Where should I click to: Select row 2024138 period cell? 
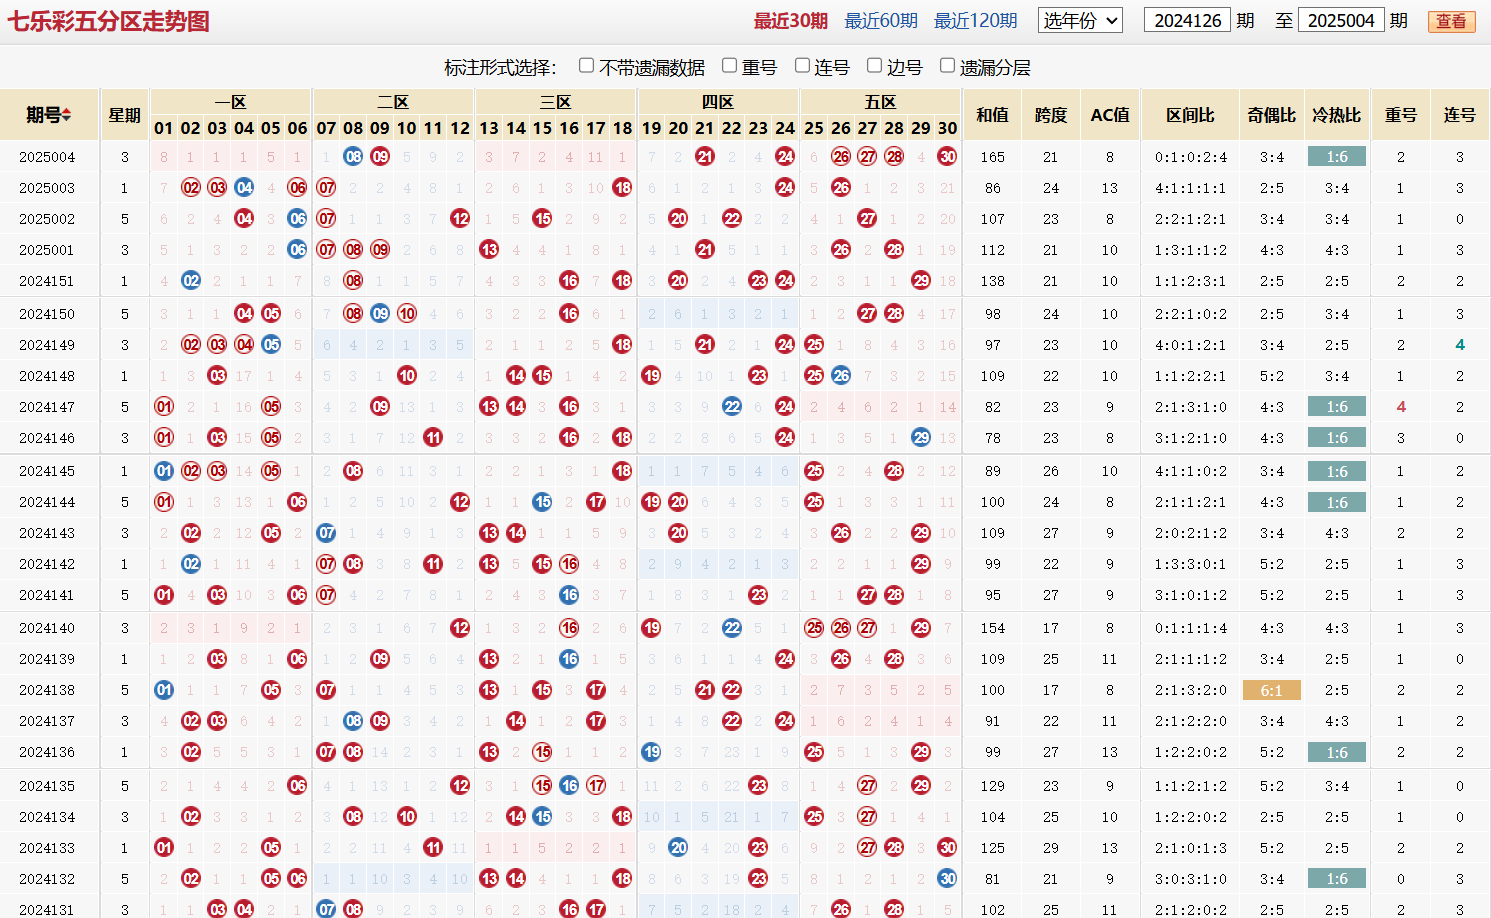[47, 690]
